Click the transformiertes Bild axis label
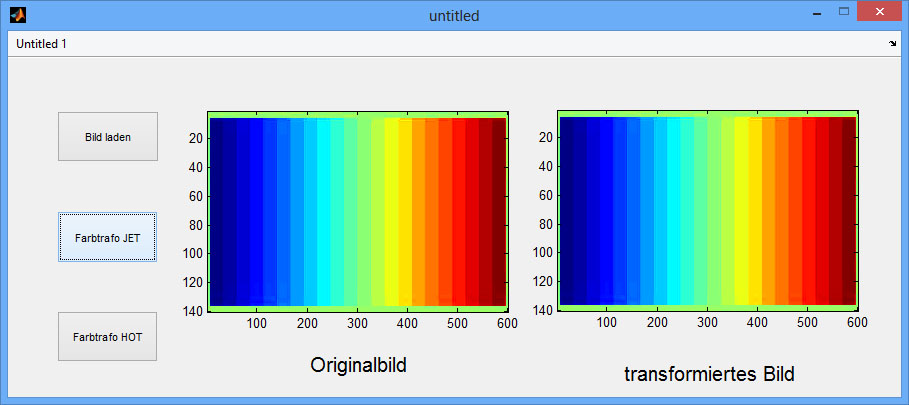Viewport: 909px width, 405px height. (x=709, y=374)
